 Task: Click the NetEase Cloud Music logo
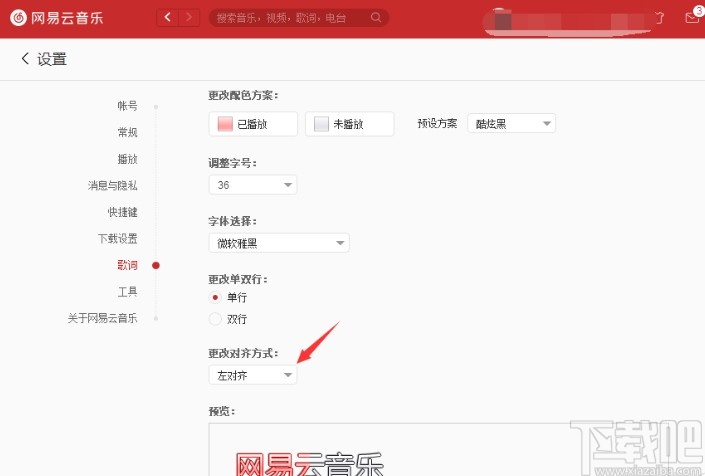pyautogui.click(x=57, y=18)
